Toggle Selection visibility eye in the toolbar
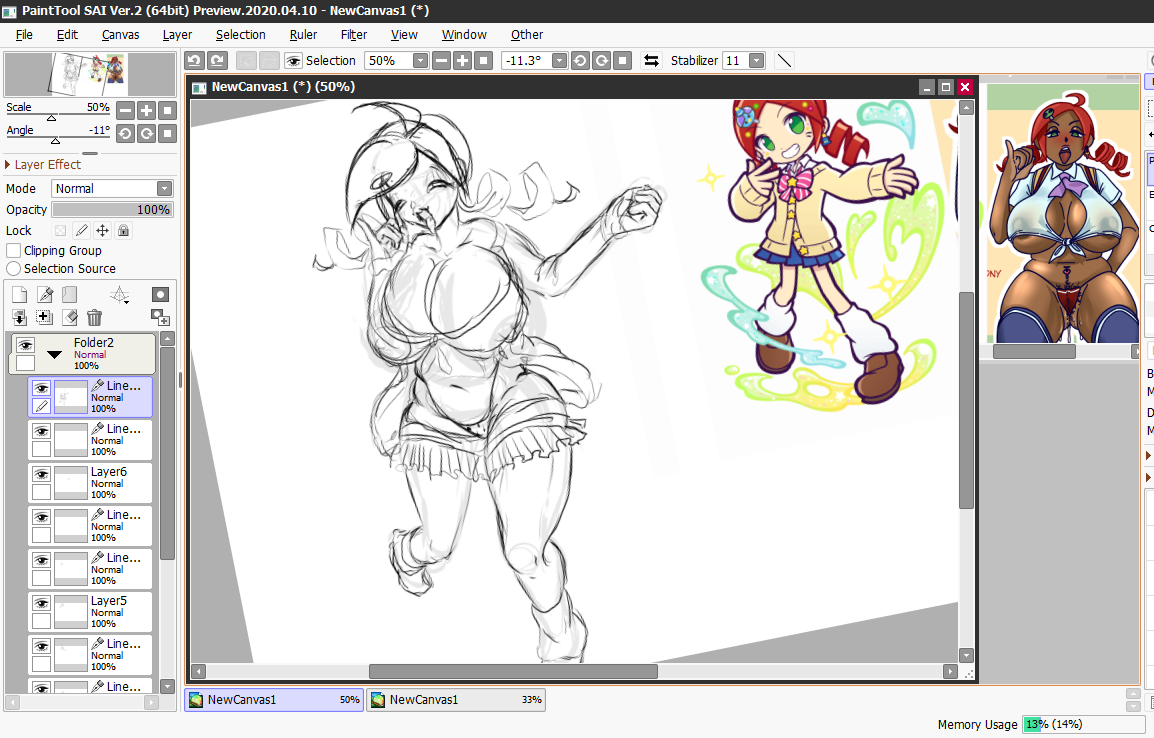Screen dimensions: 1154x738 [x=294, y=60]
